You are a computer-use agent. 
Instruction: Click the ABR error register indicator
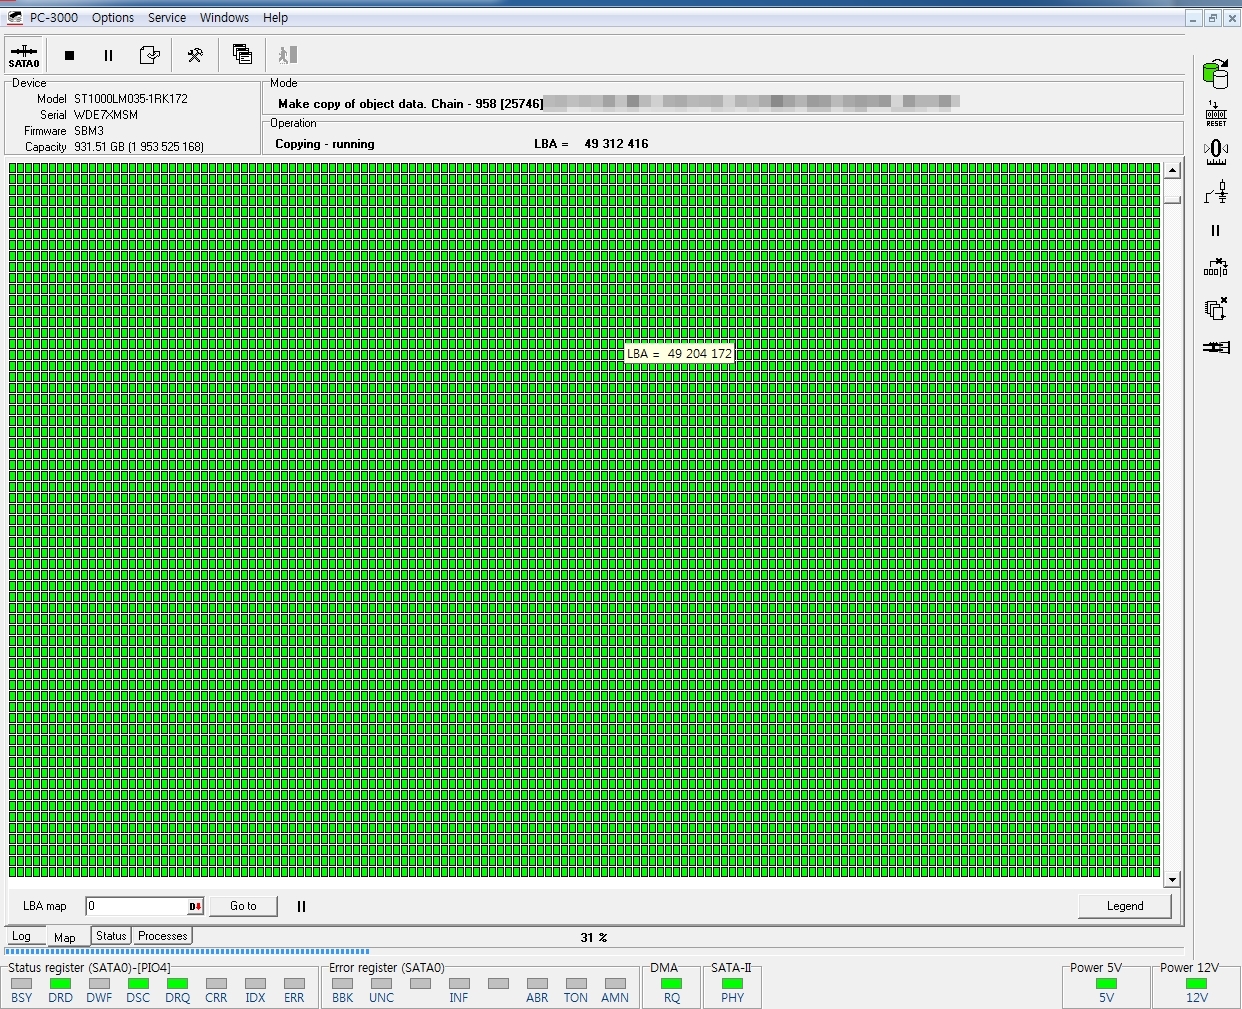click(x=537, y=984)
